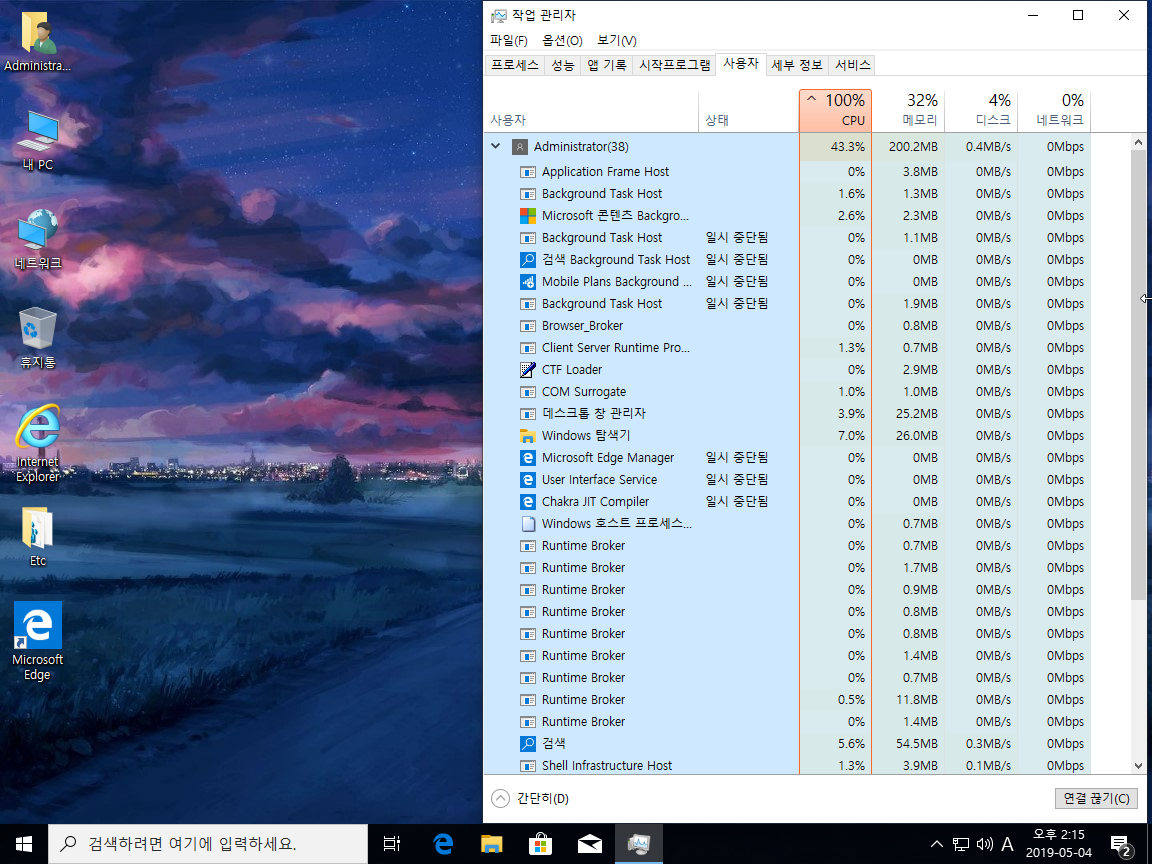The image size is (1152, 864).
Task: Select the Microsoft Edge desktop shortcut
Action: [37, 642]
